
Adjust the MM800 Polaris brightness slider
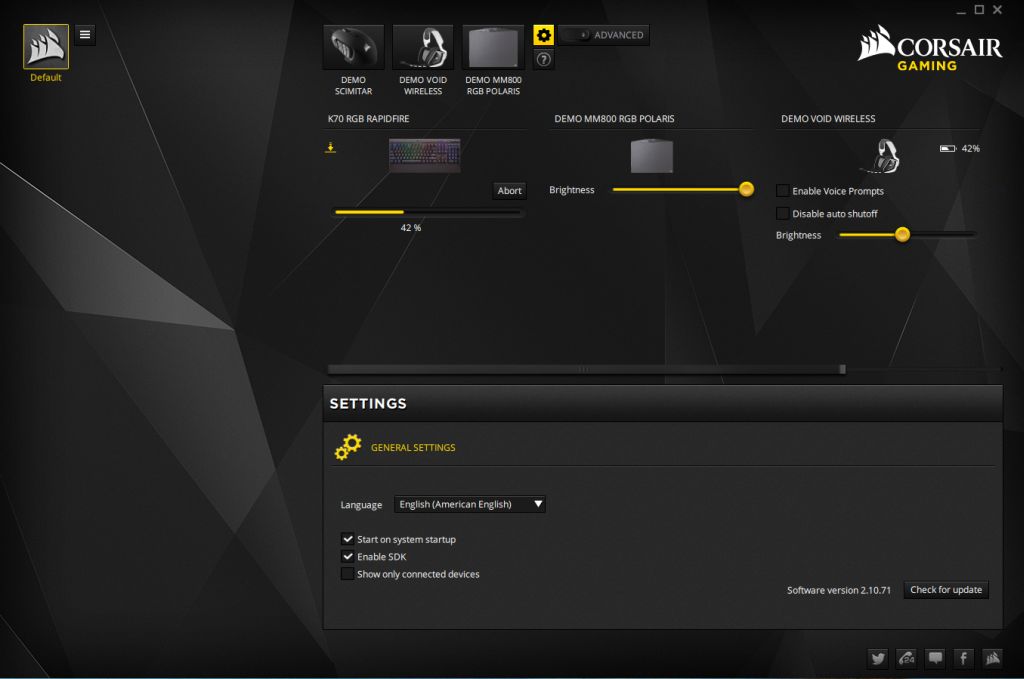[682, 189]
